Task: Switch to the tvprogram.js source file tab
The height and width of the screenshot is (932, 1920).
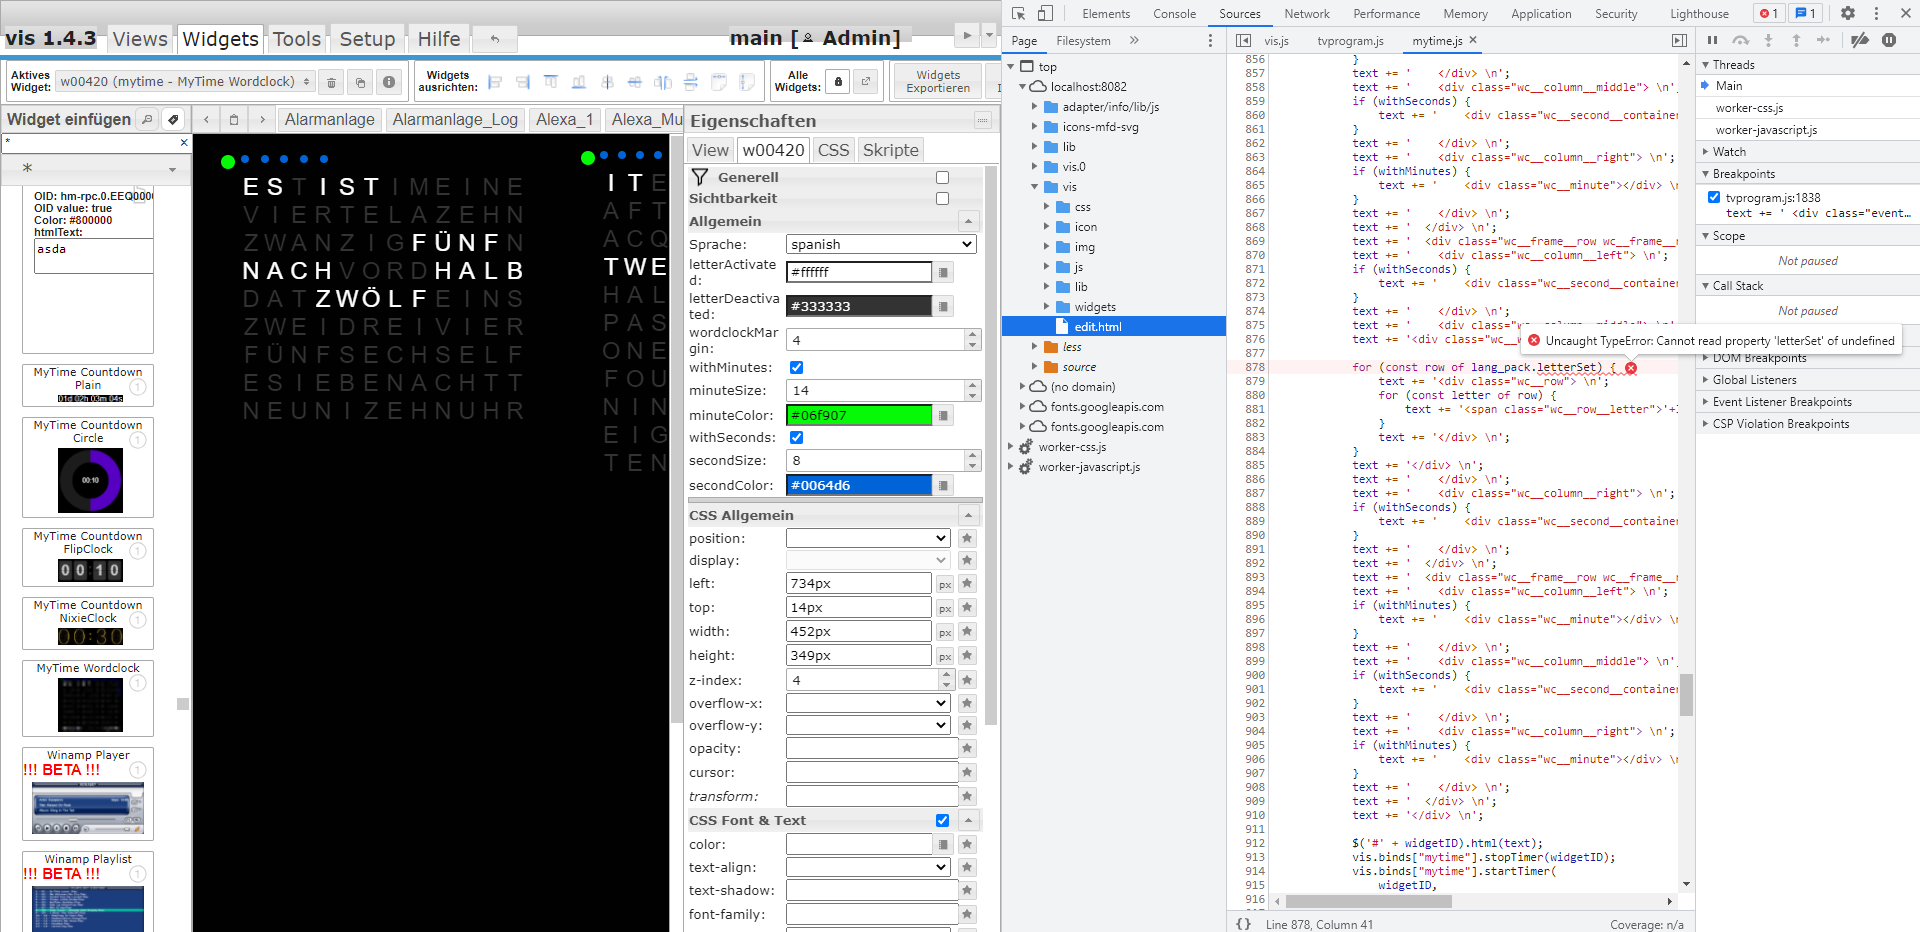Action: [1350, 40]
